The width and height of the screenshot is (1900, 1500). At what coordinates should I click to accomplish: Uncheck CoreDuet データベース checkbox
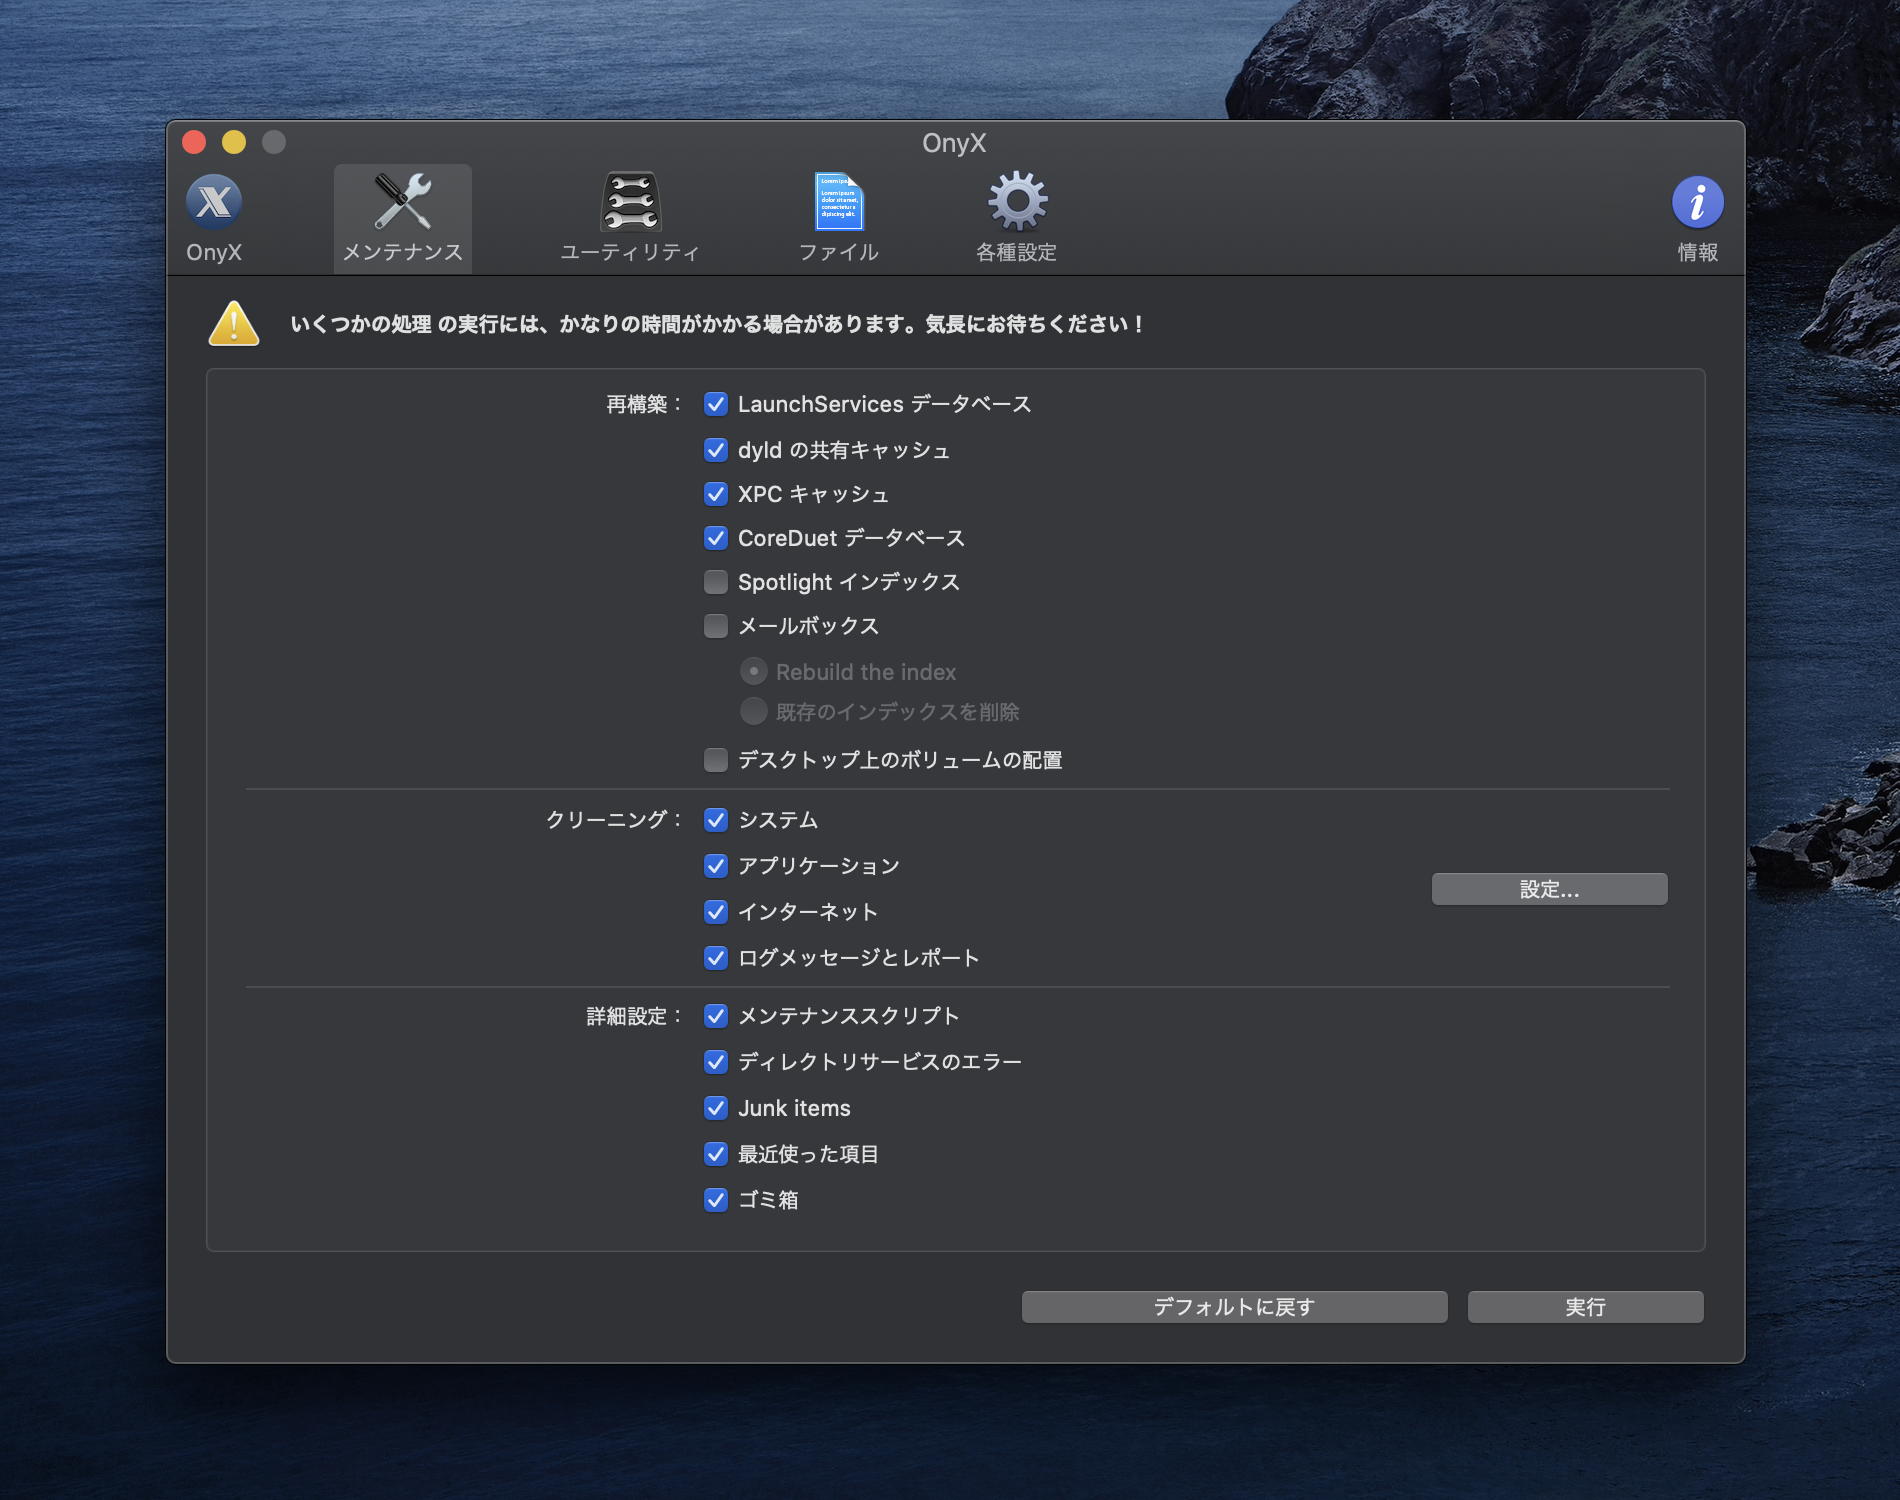coord(716,538)
